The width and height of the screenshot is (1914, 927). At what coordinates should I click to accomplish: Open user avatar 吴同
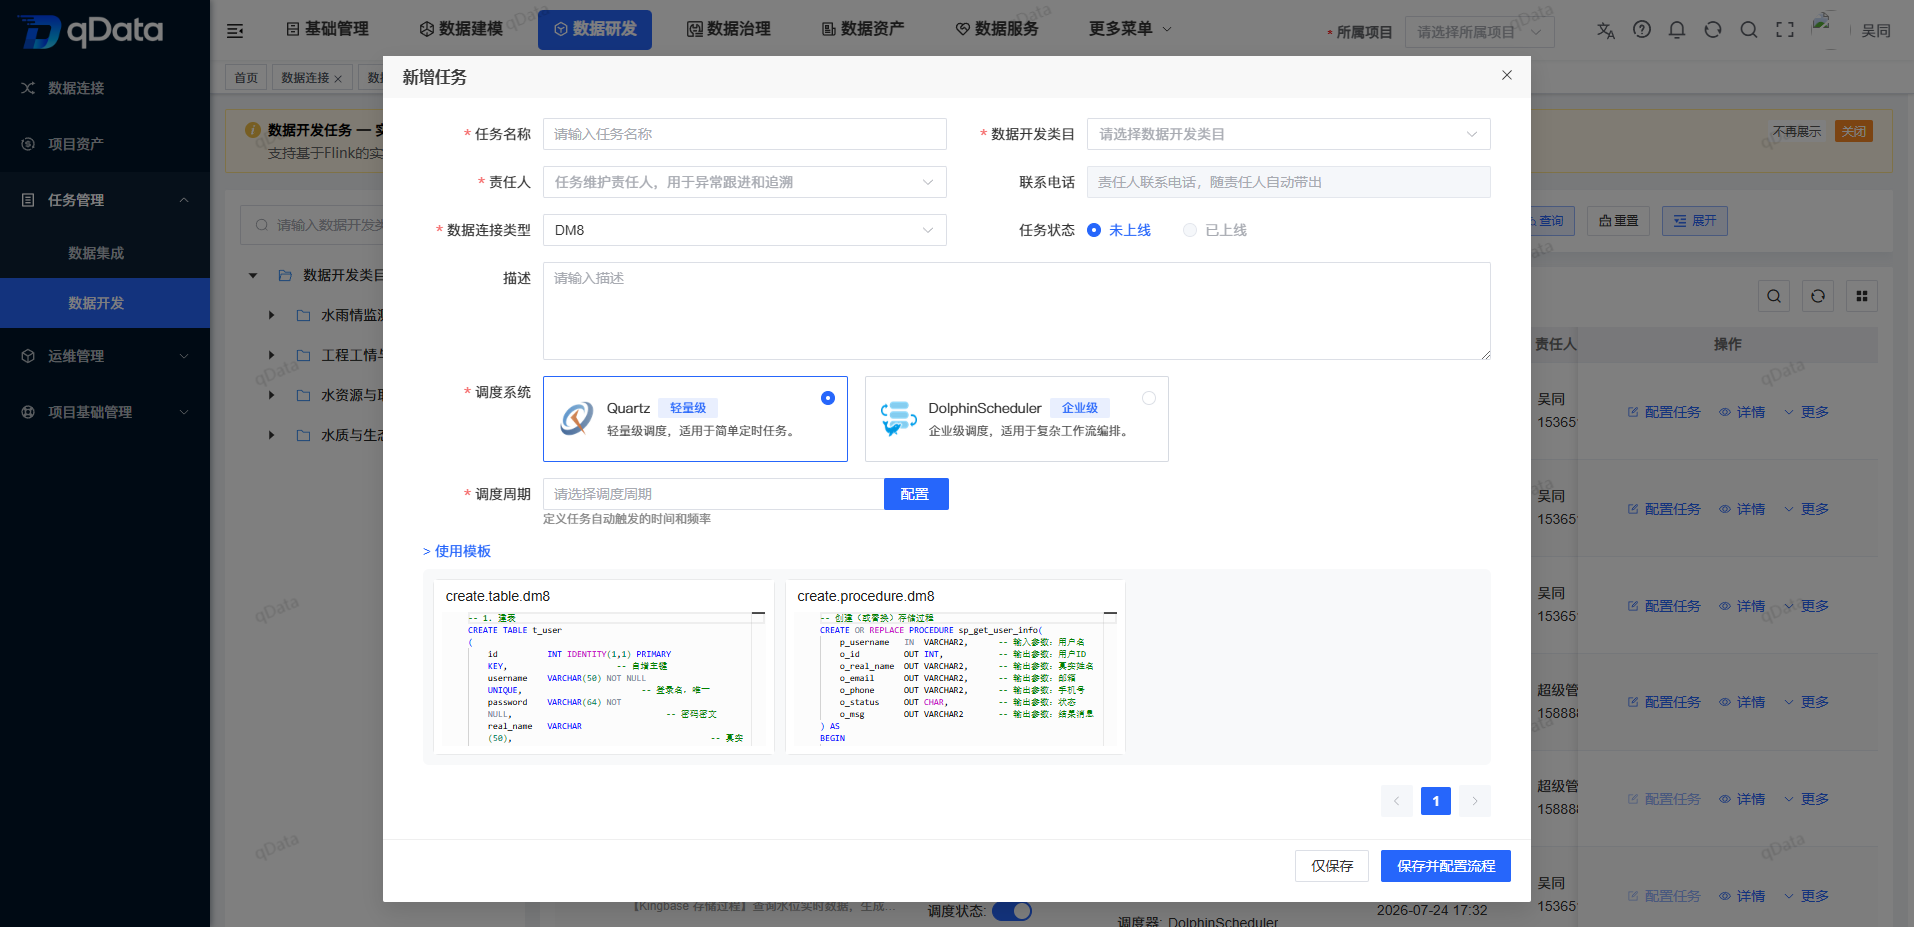(1852, 30)
